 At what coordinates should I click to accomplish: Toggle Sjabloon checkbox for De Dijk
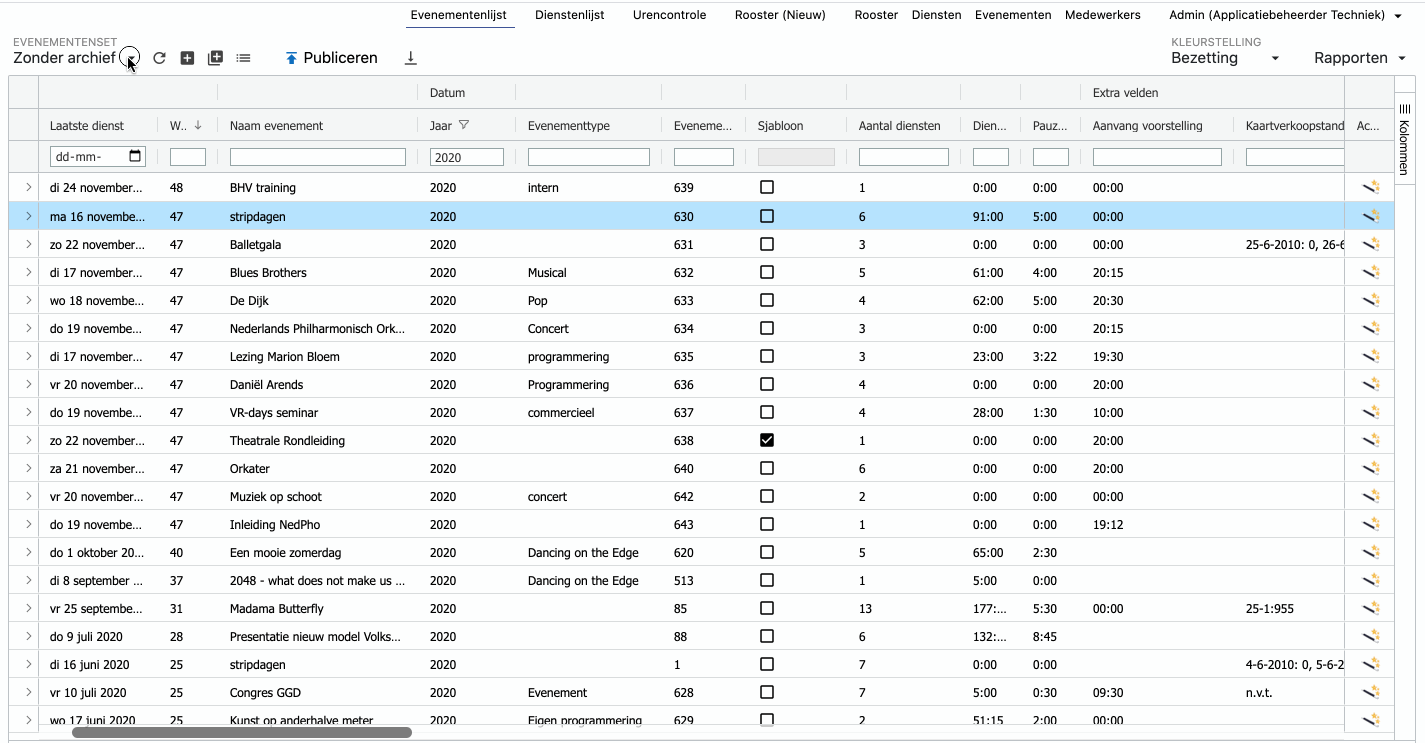pos(767,299)
